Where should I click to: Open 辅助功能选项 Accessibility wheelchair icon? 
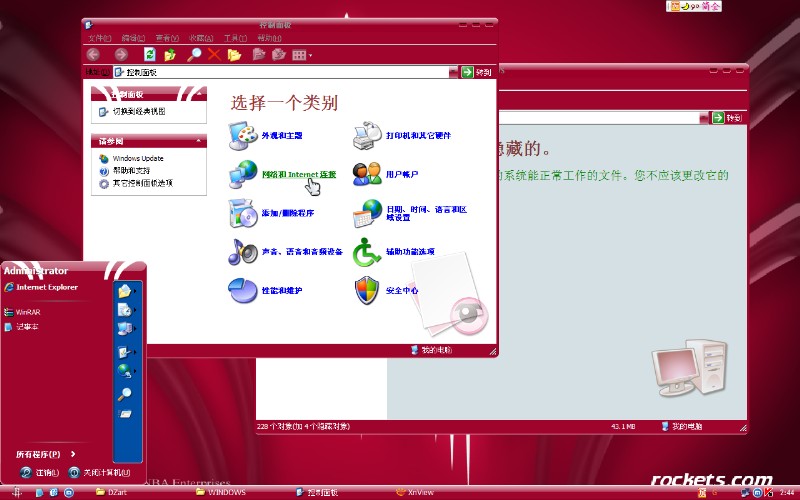tap(367, 252)
